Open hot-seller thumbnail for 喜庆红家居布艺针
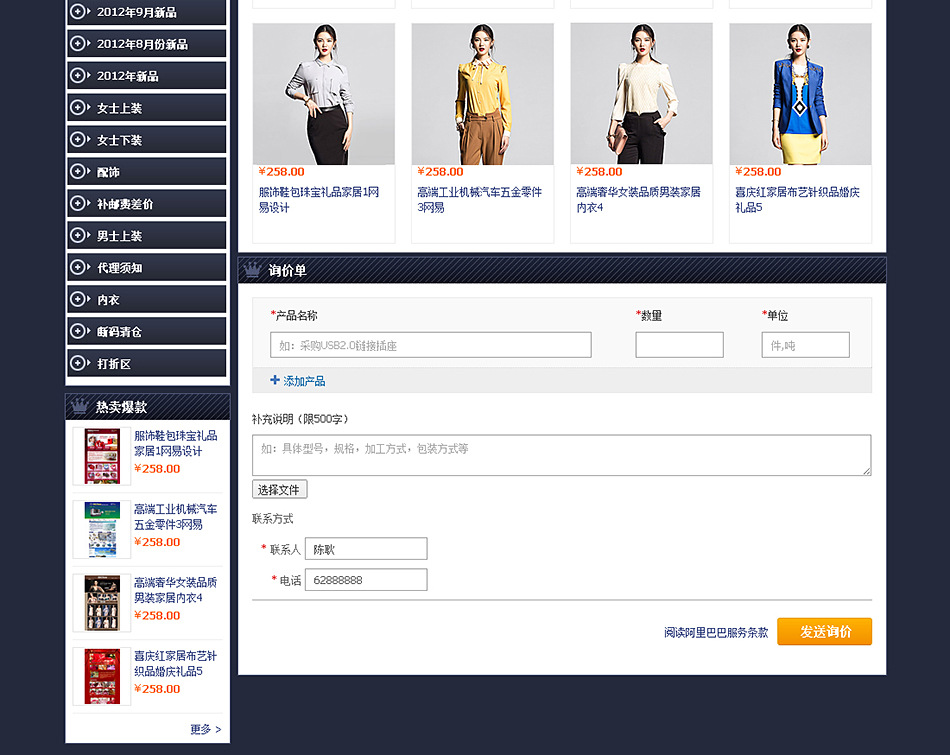Viewport: 950px width, 755px height. (x=102, y=676)
